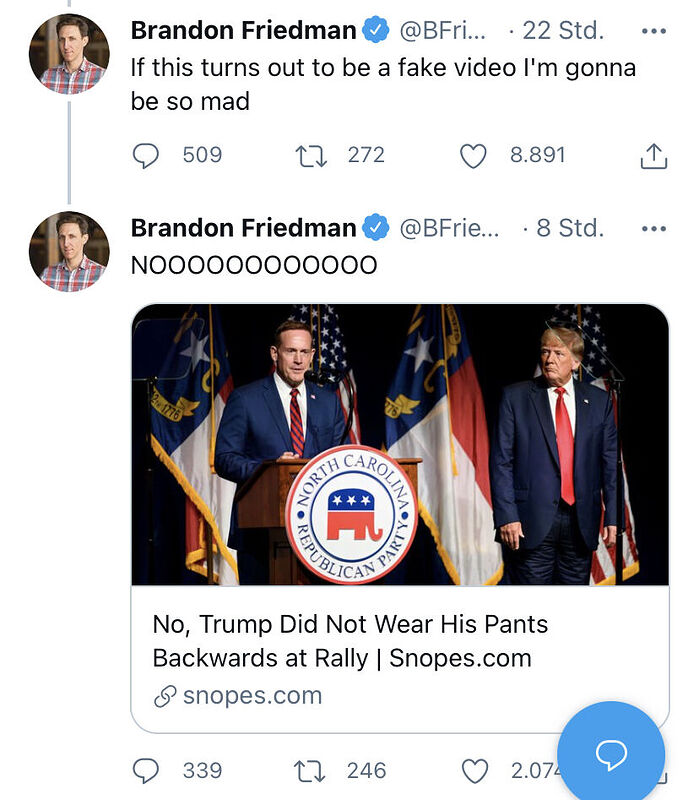Like the NOOOOOOOOOOOO tweet
Viewport: 699px width, 800px height.
click(x=473, y=770)
